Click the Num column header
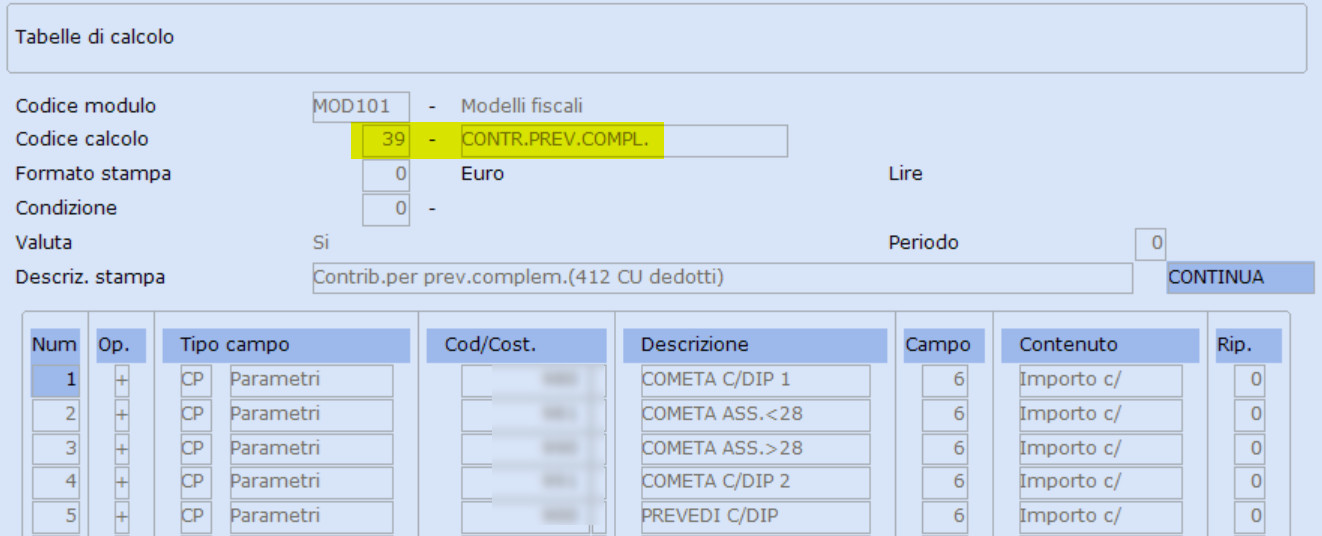The width and height of the screenshot is (1322, 536). (54, 345)
